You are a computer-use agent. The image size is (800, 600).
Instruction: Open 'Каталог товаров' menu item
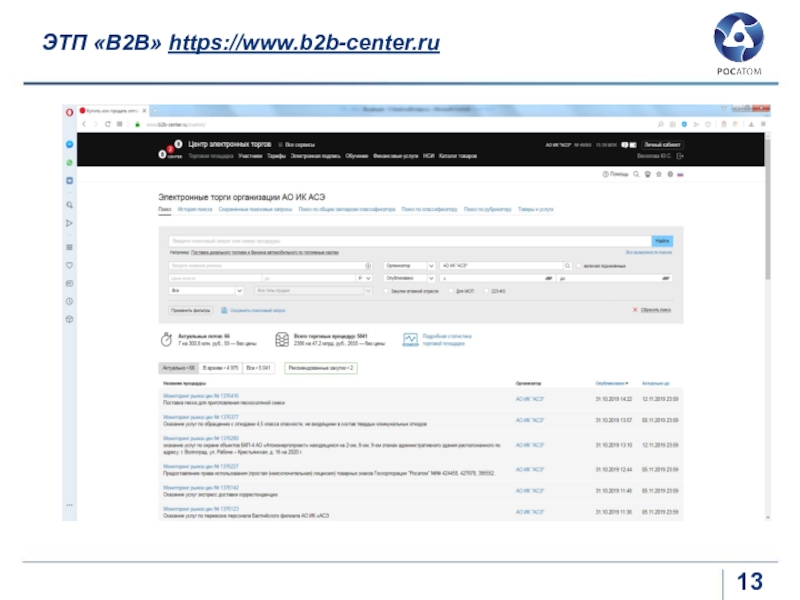coord(458,156)
